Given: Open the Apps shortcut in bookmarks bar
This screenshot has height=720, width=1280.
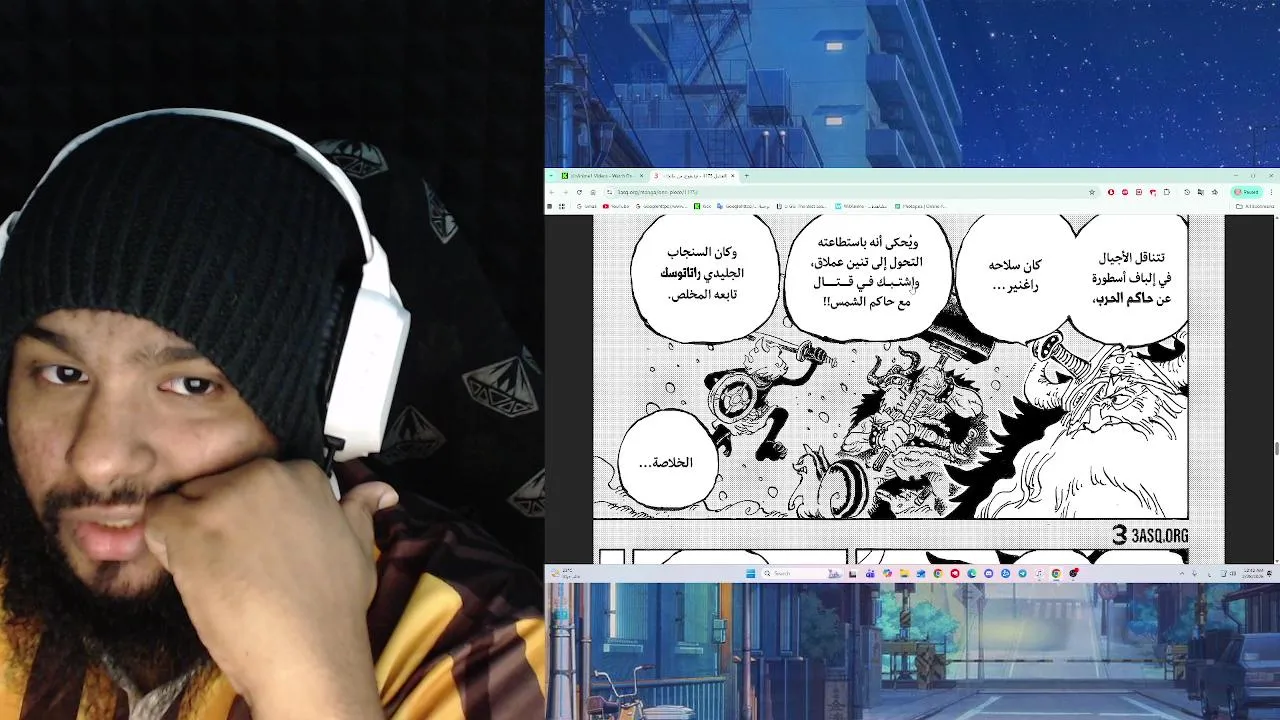Looking at the screenshot, I should [x=562, y=206].
